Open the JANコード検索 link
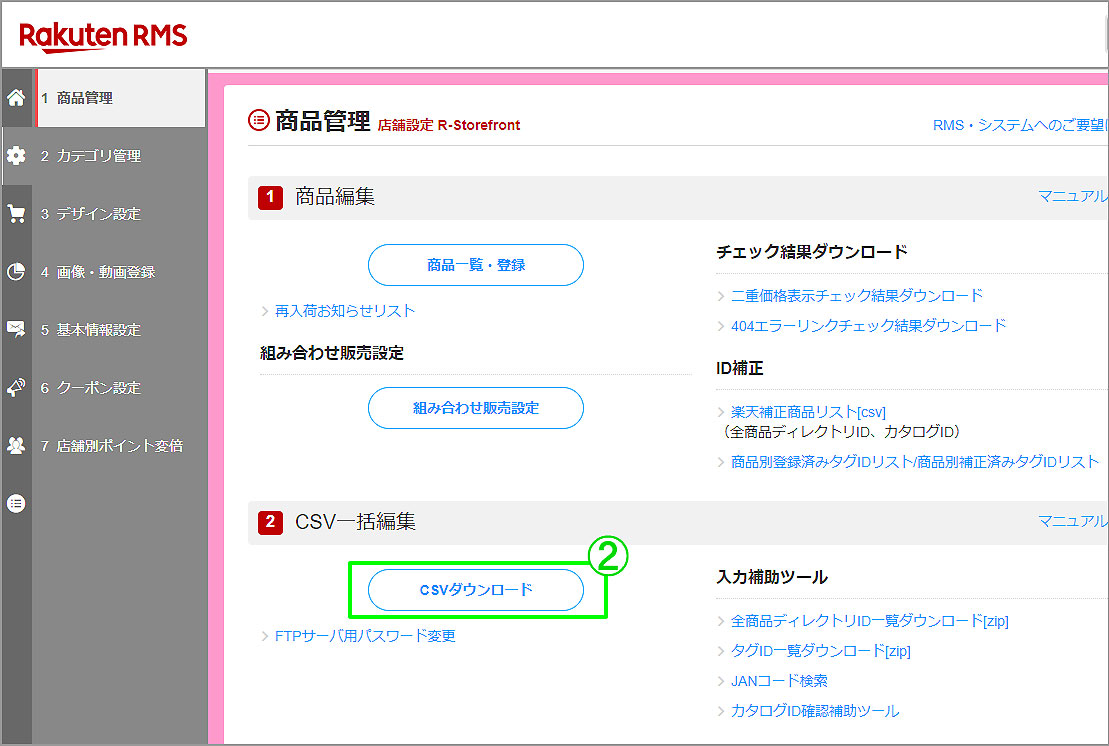The width and height of the screenshot is (1109, 746). 779,680
